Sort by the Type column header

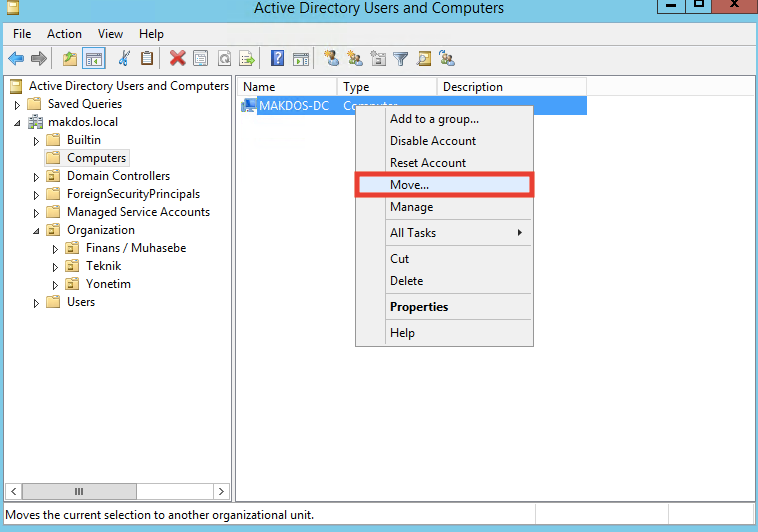pos(387,87)
